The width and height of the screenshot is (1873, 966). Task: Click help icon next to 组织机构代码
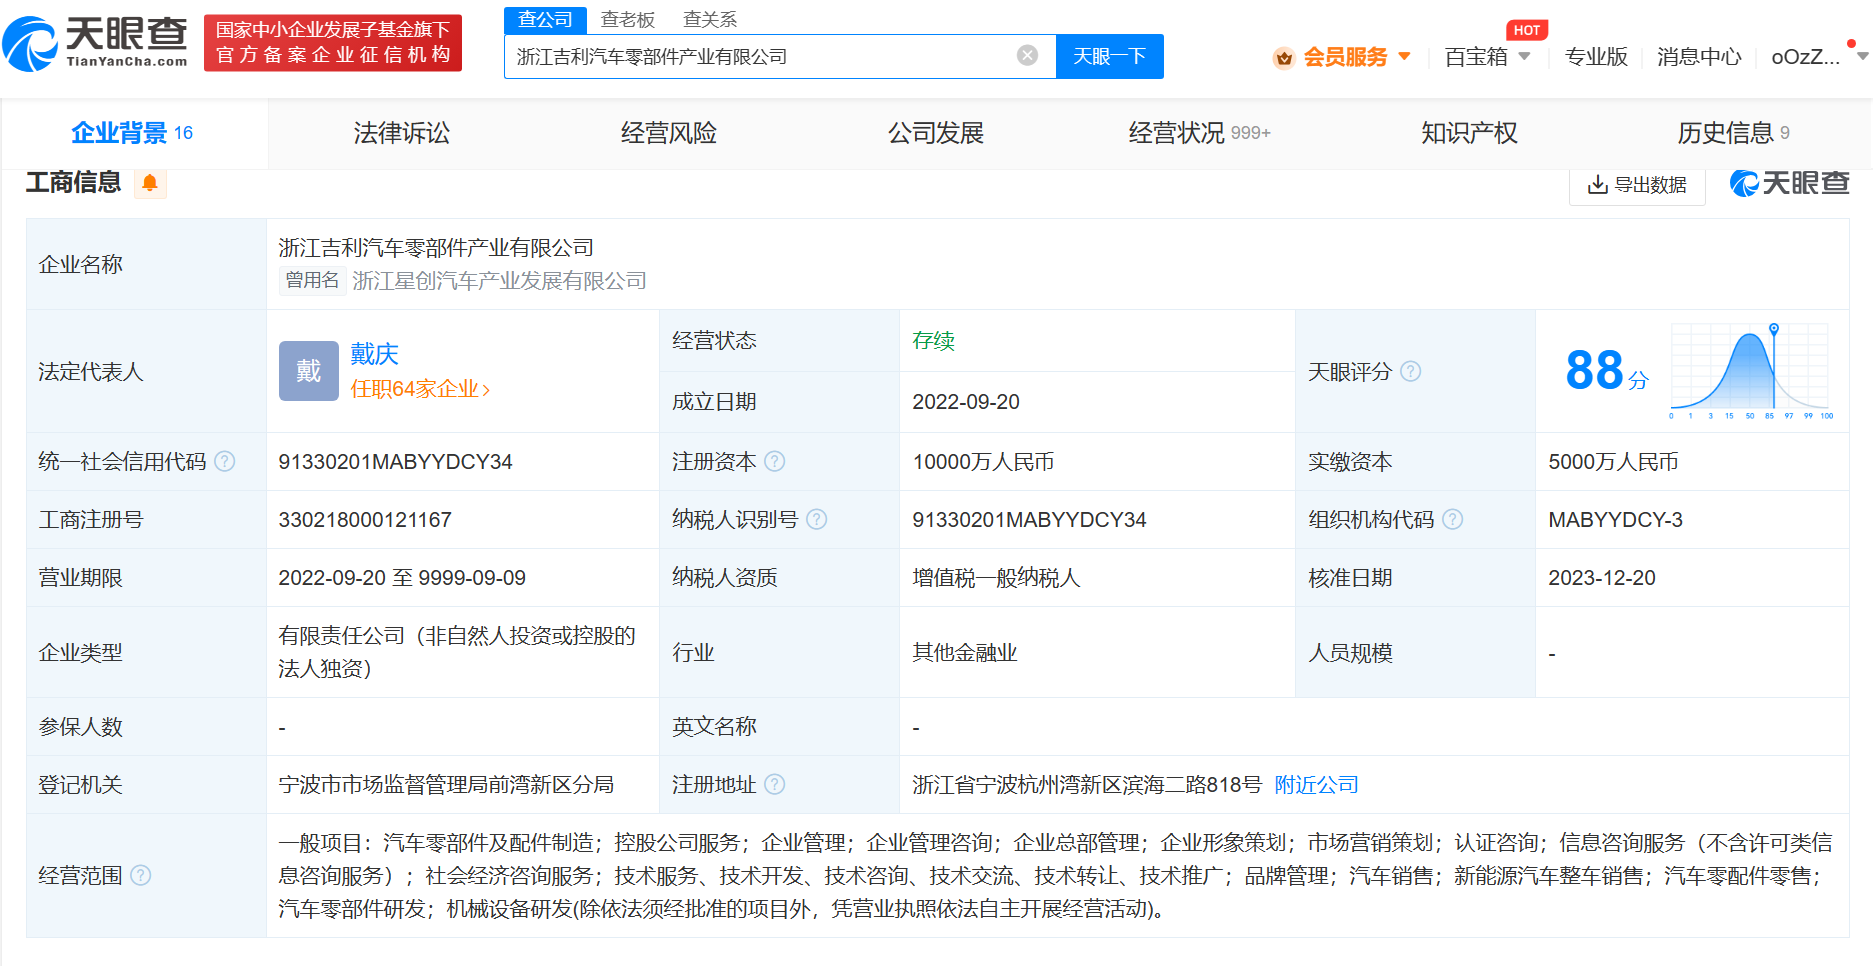(1453, 520)
